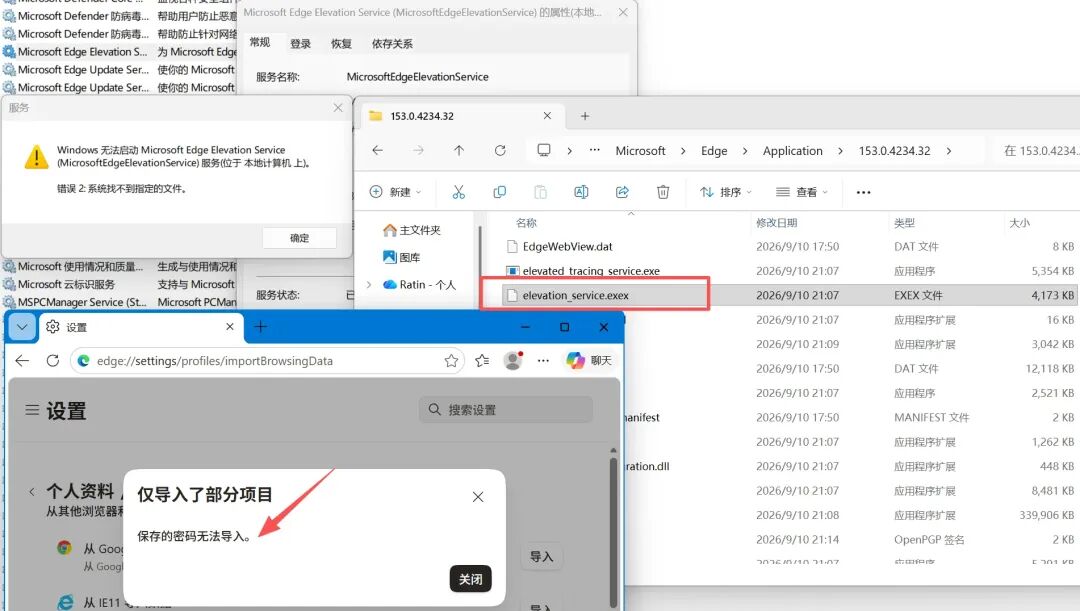Click the Explorer back arrow
Image resolution: width=1080 pixels, height=611 pixels.
tap(377, 150)
